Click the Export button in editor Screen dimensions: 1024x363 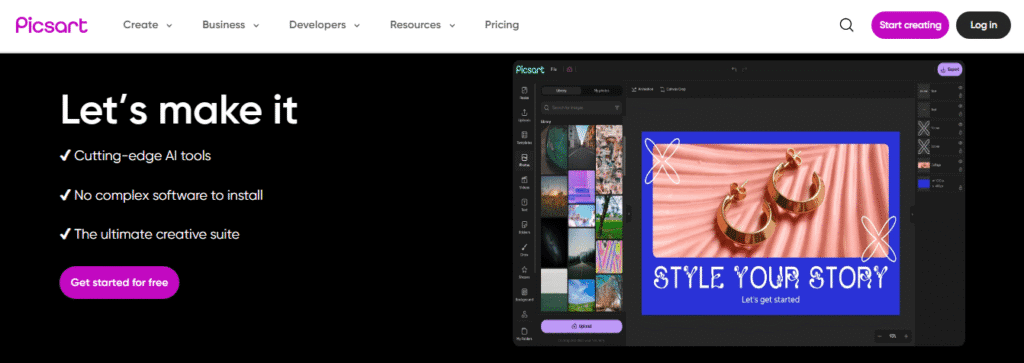950,69
